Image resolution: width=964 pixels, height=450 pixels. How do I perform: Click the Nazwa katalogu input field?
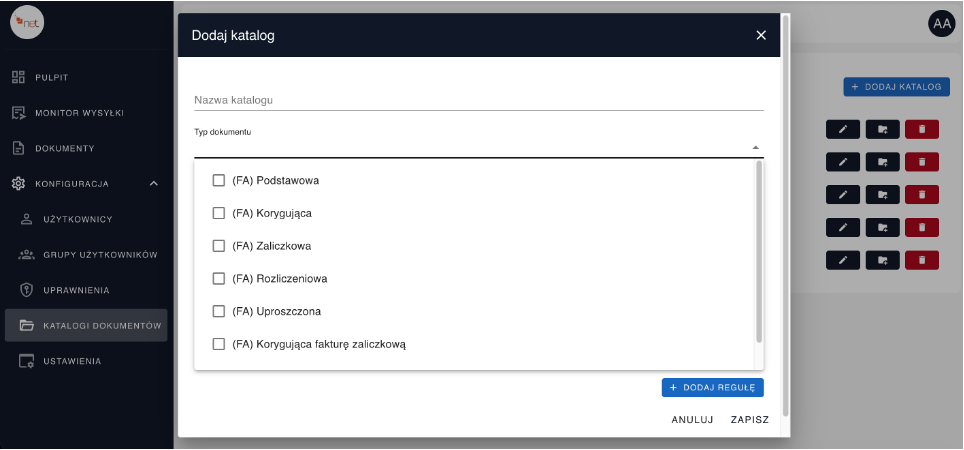[478, 100]
